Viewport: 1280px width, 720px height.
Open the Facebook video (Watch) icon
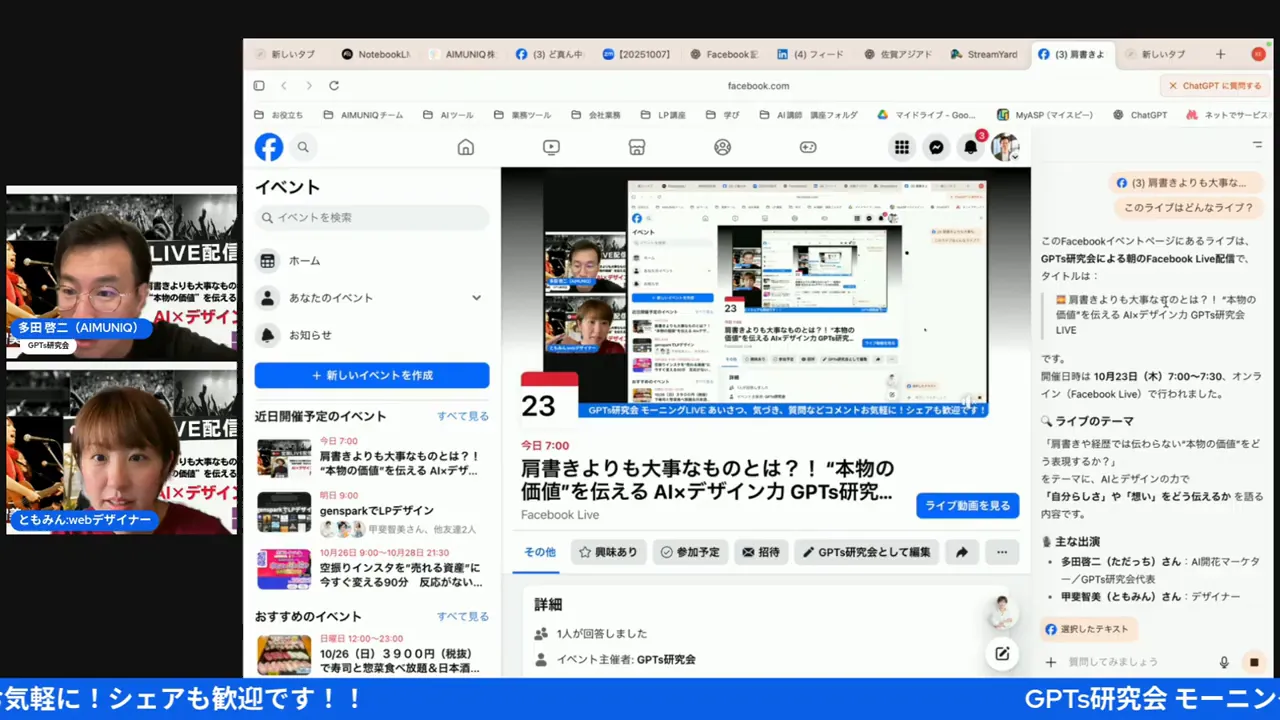click(x=551, y=147)
